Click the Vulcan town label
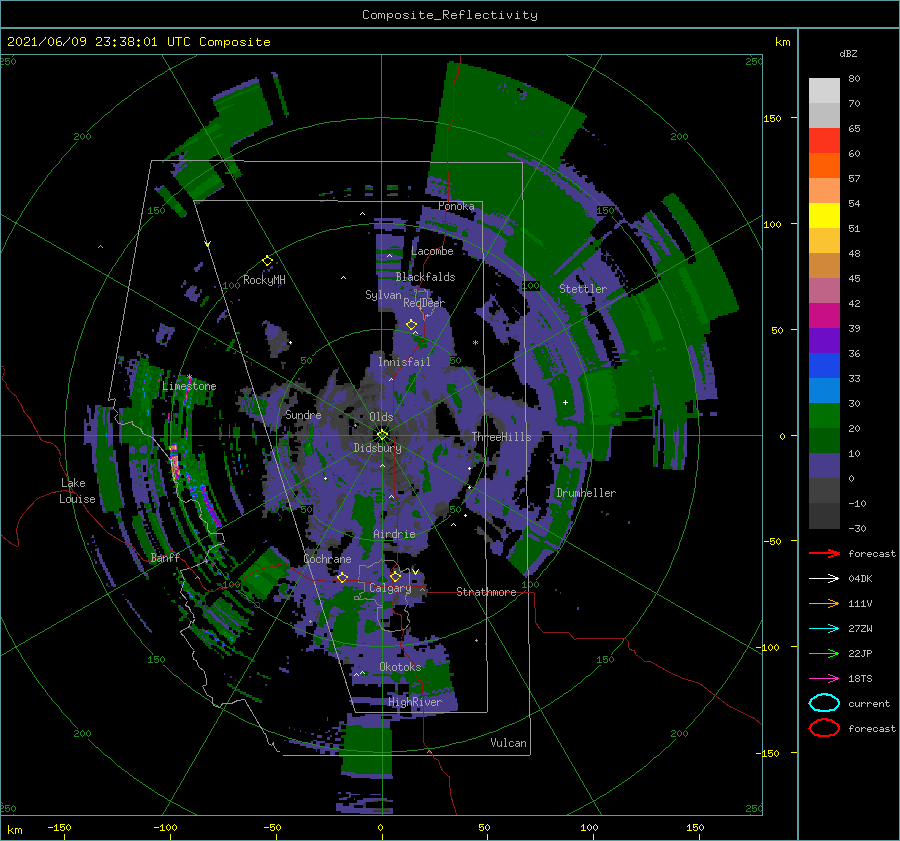 tap(509, 743)
